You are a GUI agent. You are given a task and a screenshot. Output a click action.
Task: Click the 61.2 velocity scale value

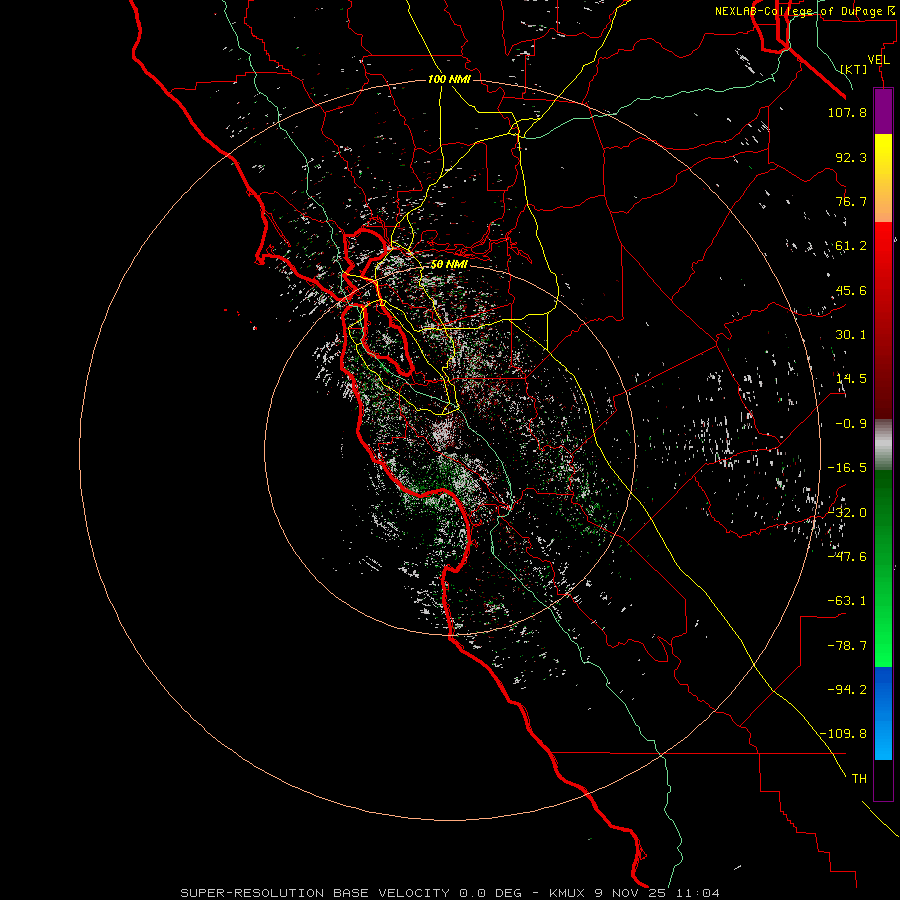coord(851,246)
